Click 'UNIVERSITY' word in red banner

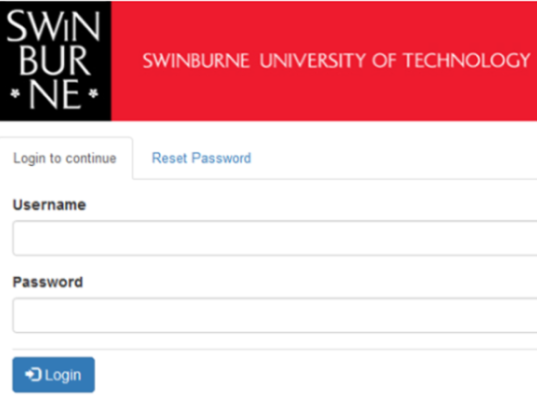(x=313, y=61)
